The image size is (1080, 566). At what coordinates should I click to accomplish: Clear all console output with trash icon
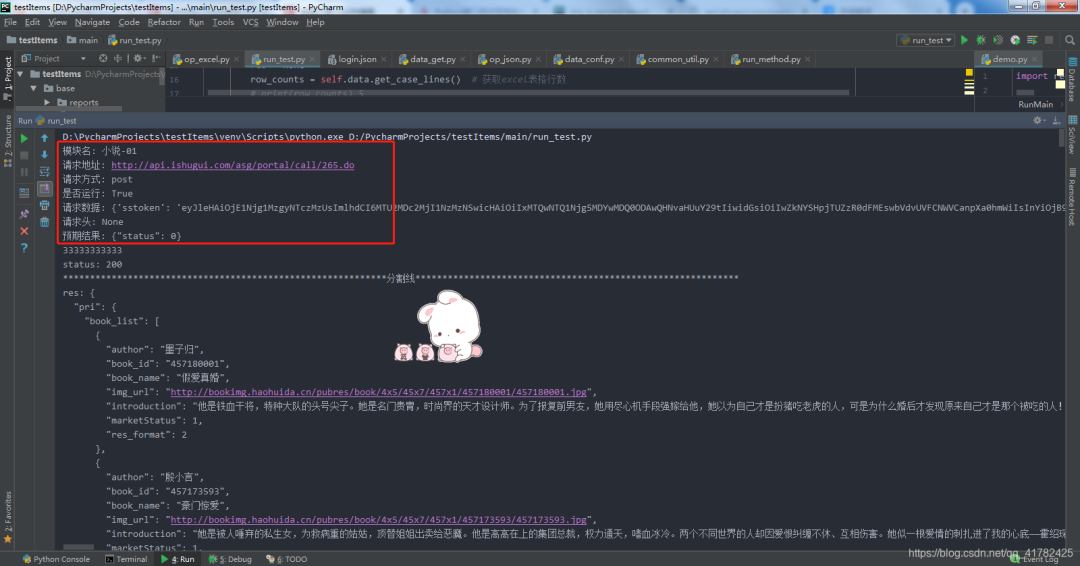(45, 222)
